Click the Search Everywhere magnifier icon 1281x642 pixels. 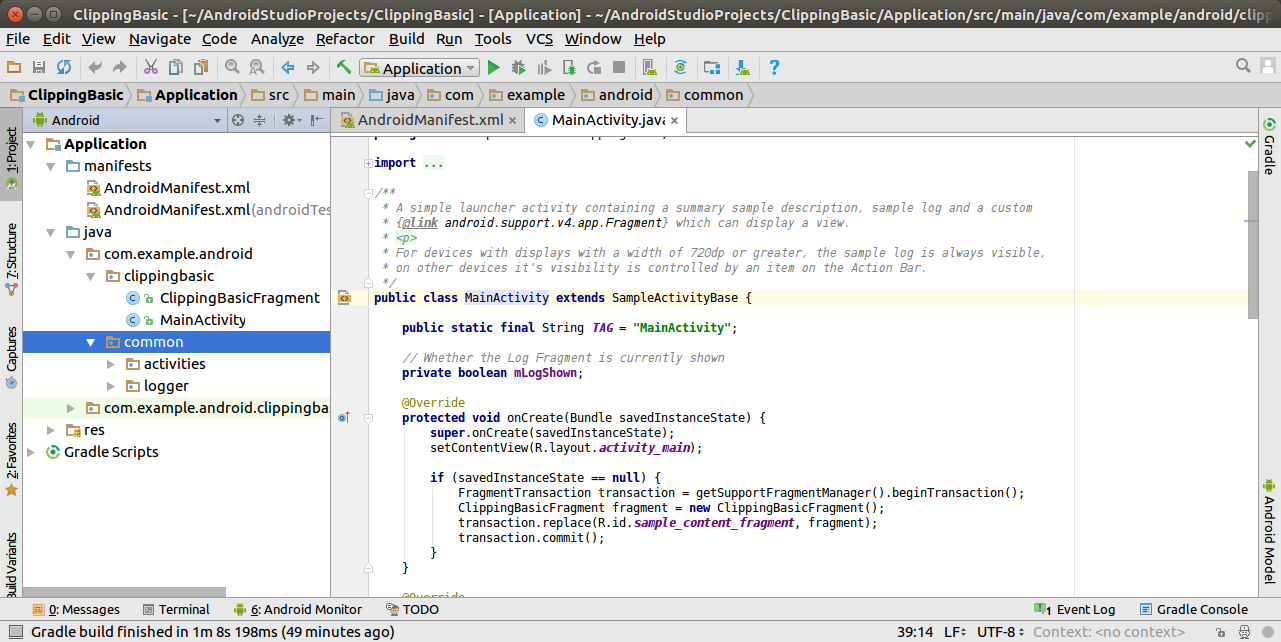point(1243,66)
